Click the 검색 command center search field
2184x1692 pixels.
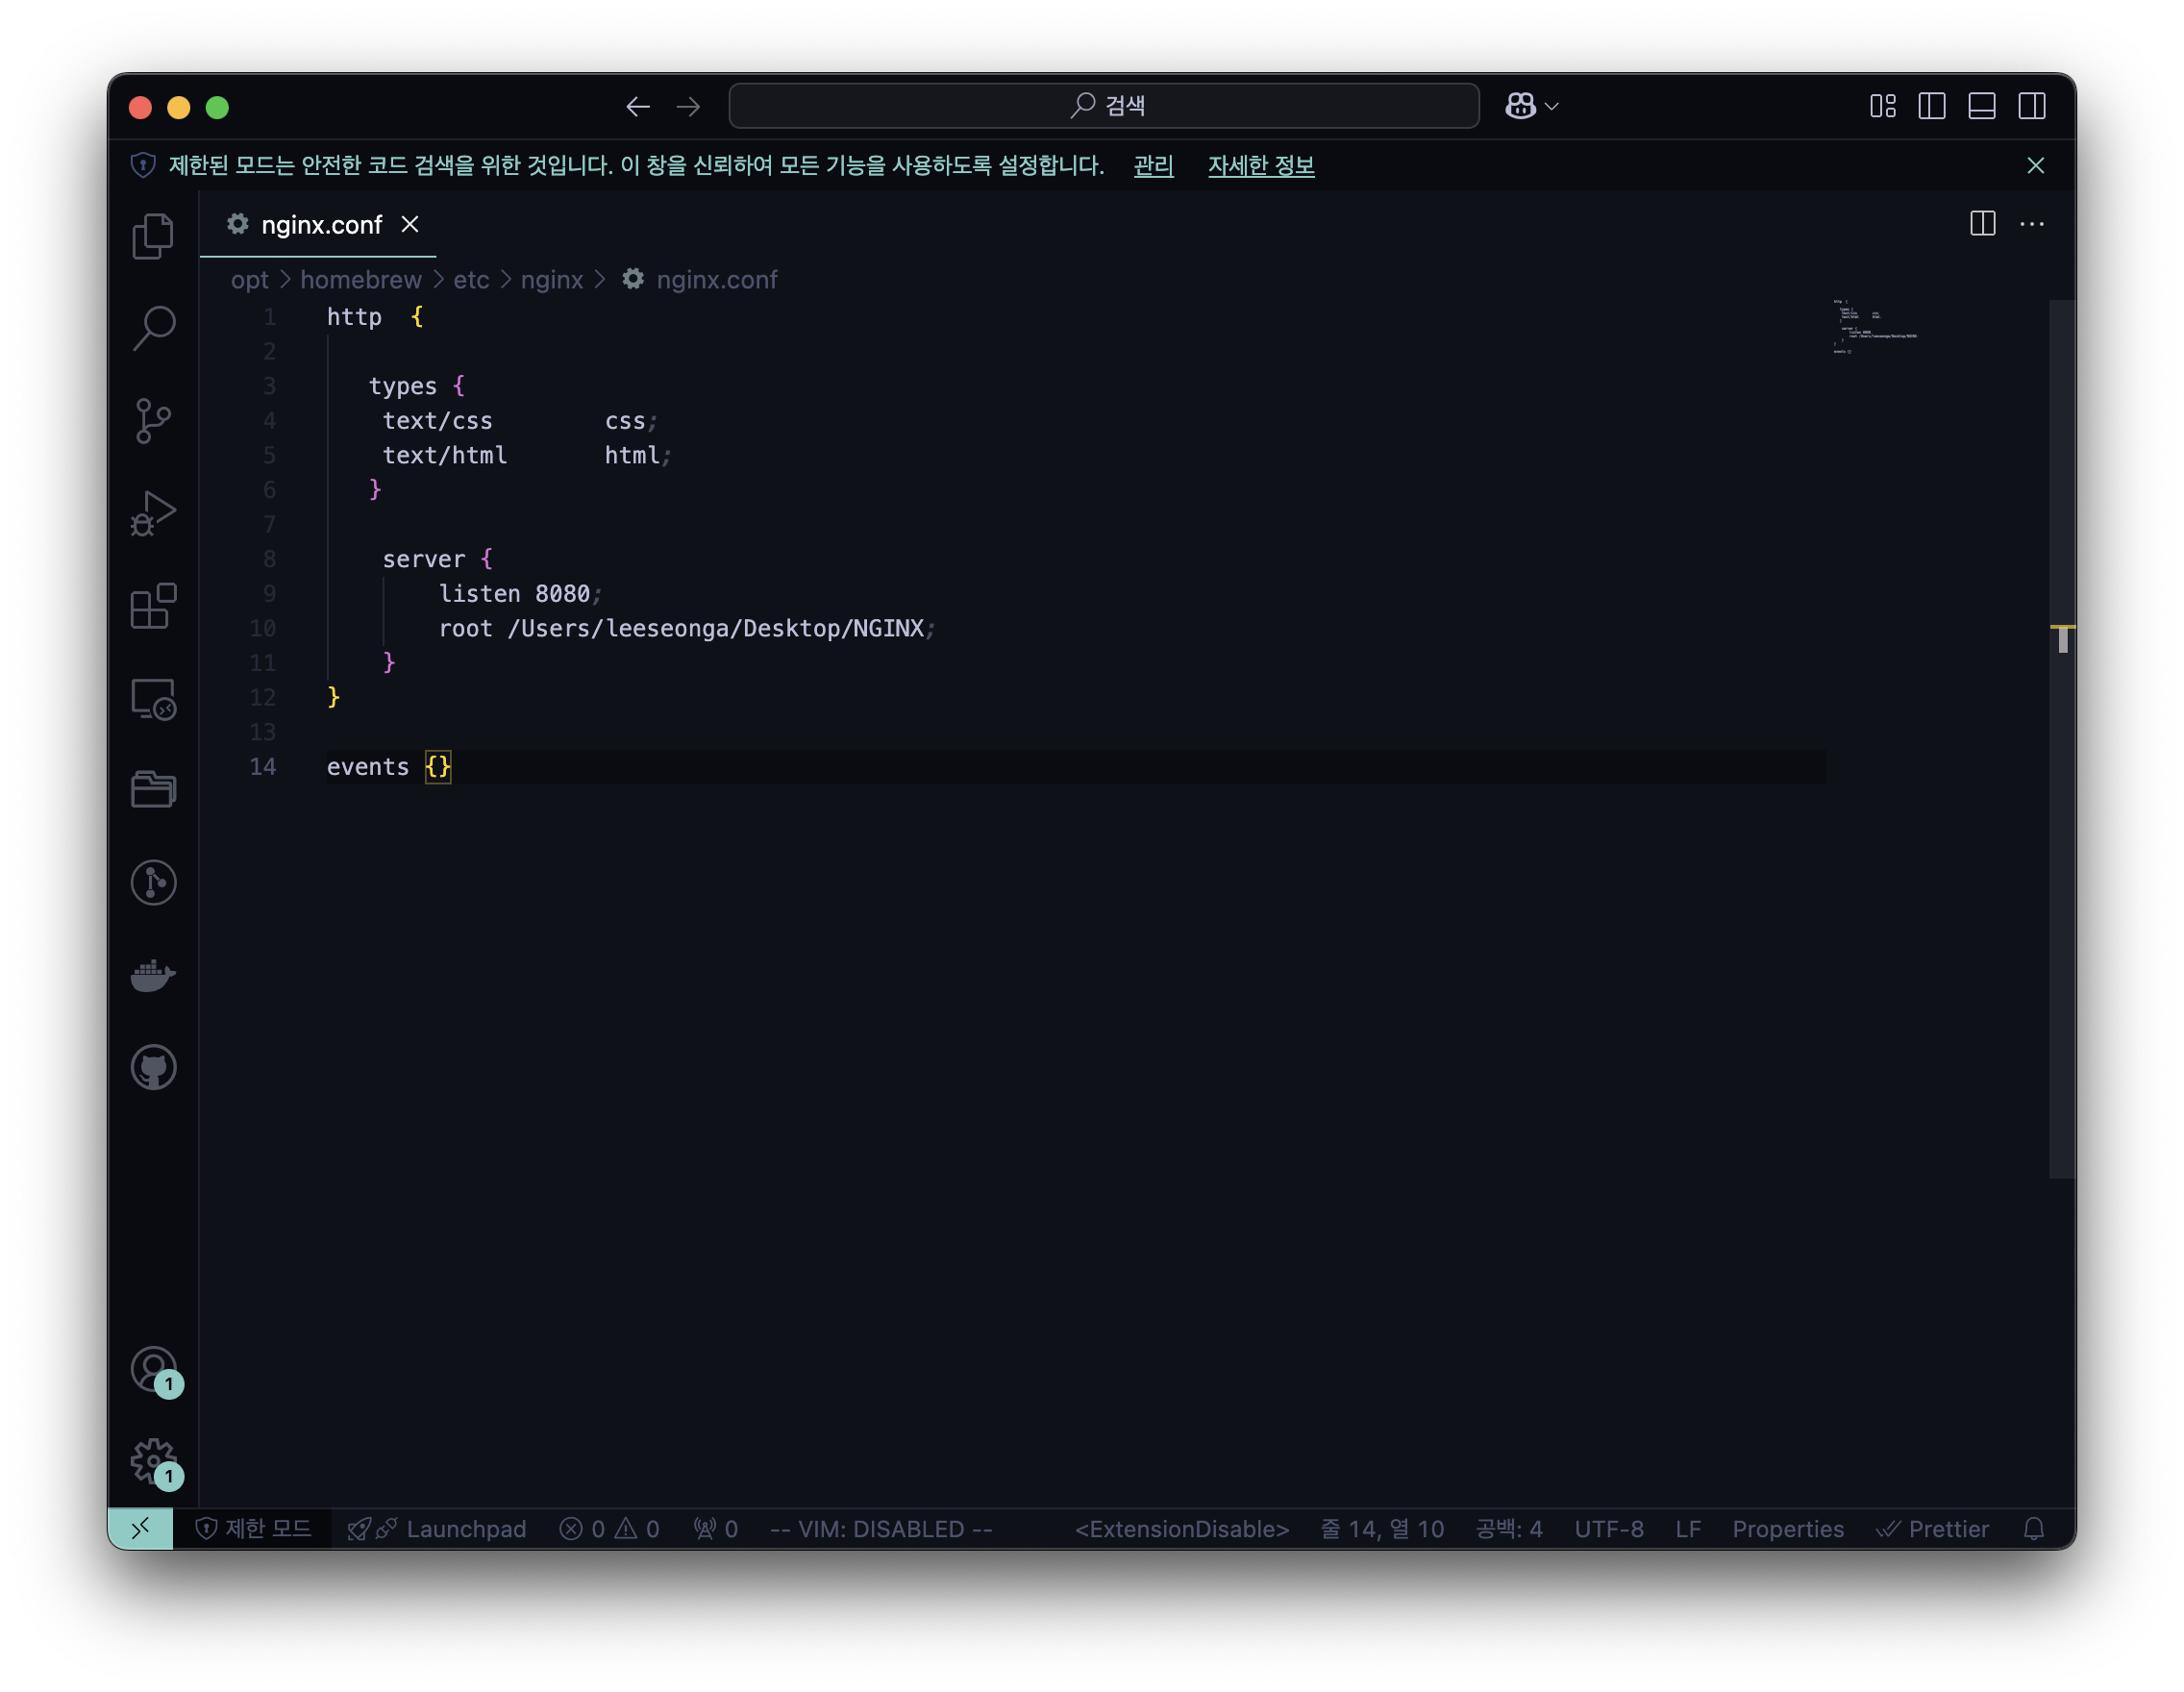coord(1103,106)
